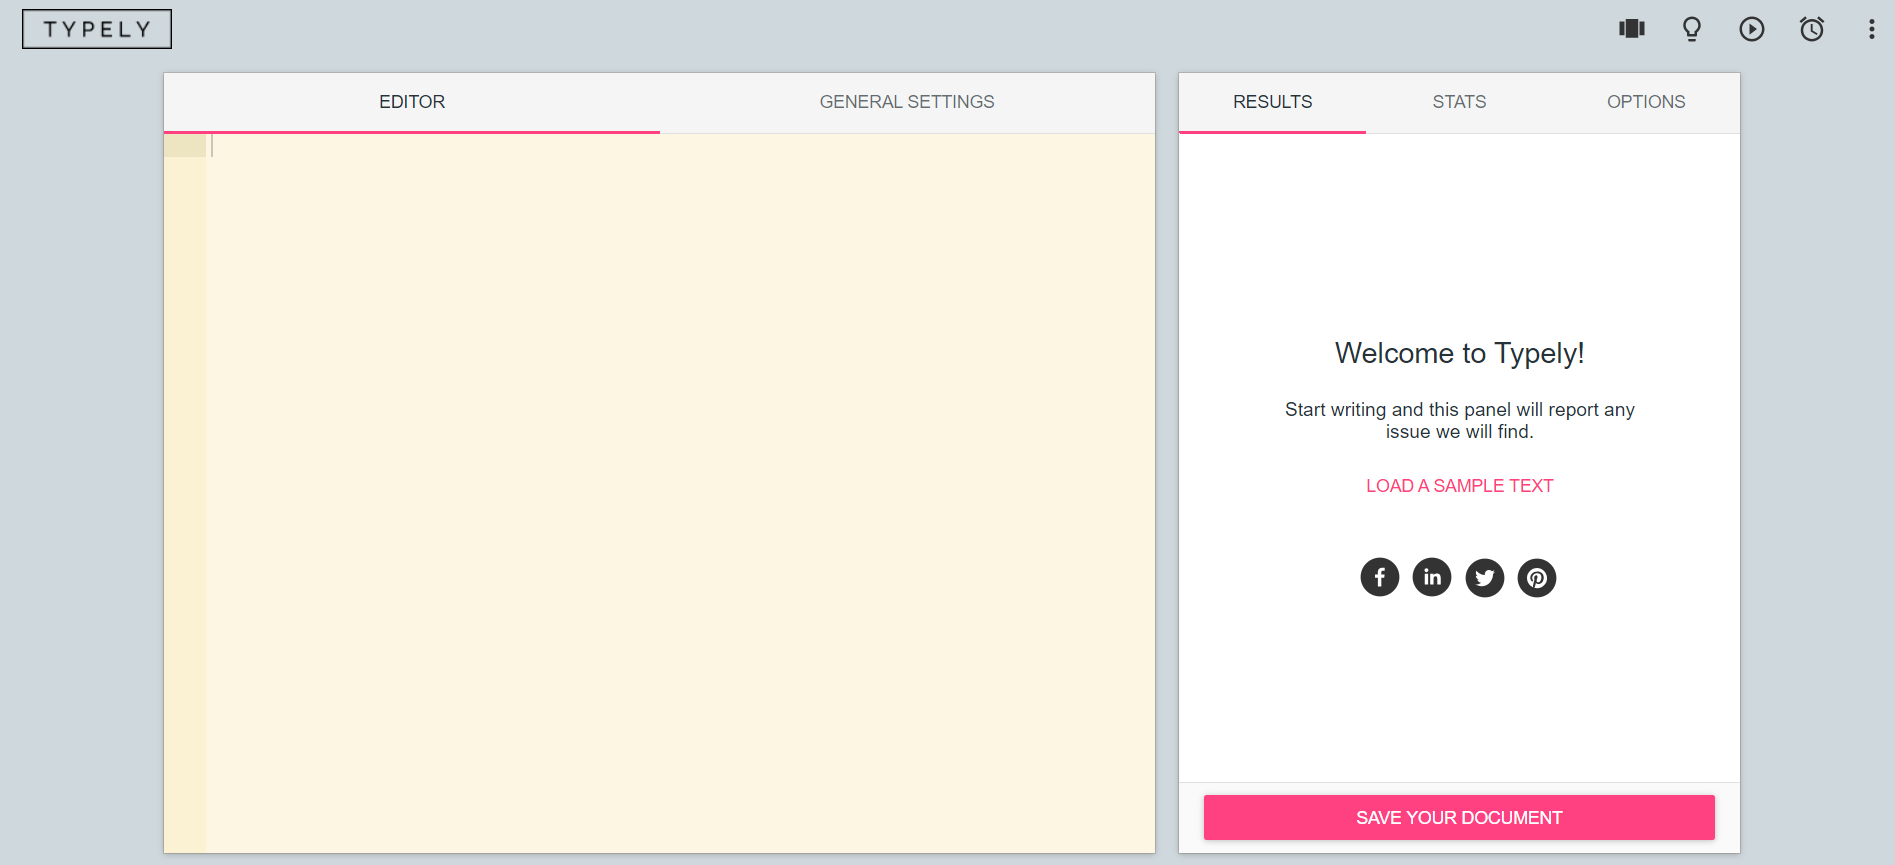1895x865 pixels.
Task: Open the three-dot more menu
Action: [x=1872, y=29]
